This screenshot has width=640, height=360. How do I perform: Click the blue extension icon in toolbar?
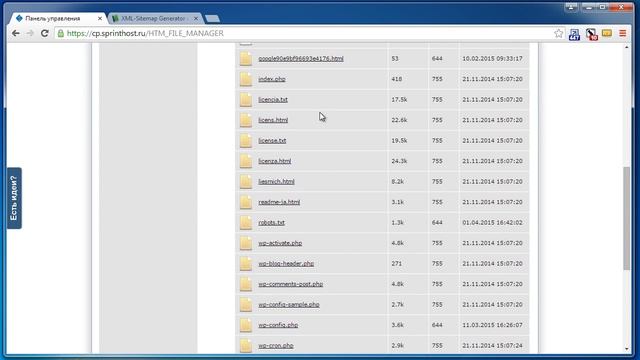coord(574,34)
